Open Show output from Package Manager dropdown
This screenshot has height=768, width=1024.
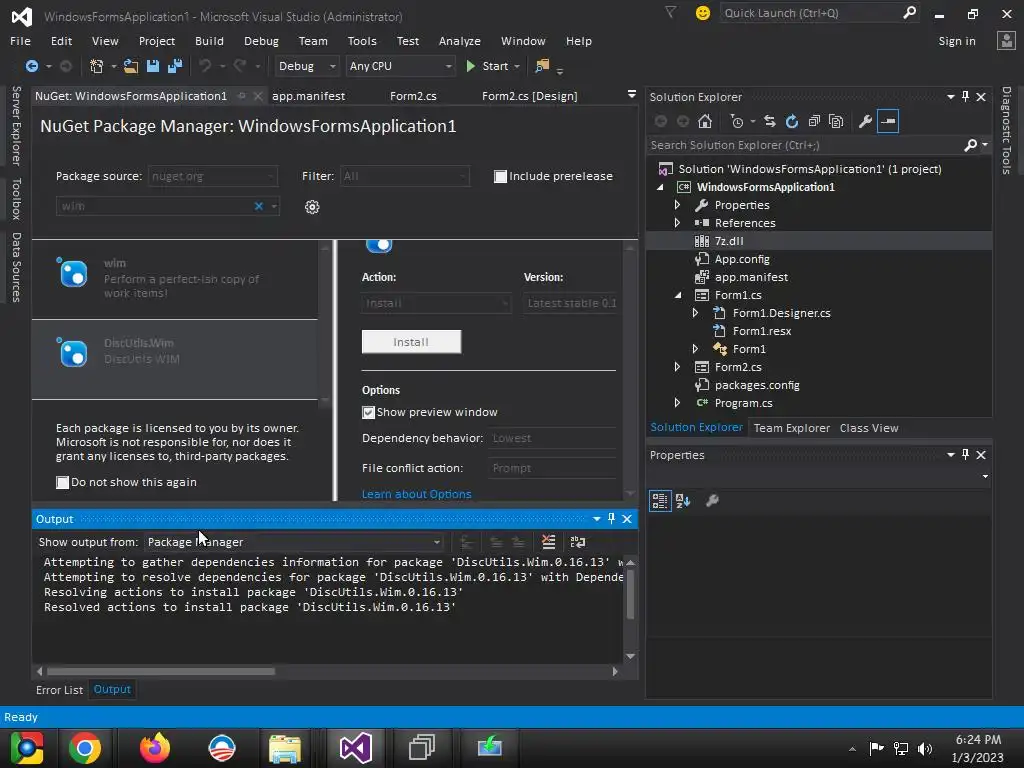[437, 542]
